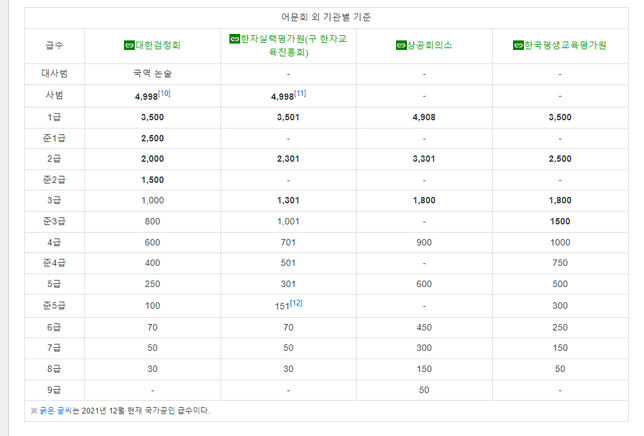Click the 급수 column header
This screenshot has width=644, height=436.
[x=54, y=45]
